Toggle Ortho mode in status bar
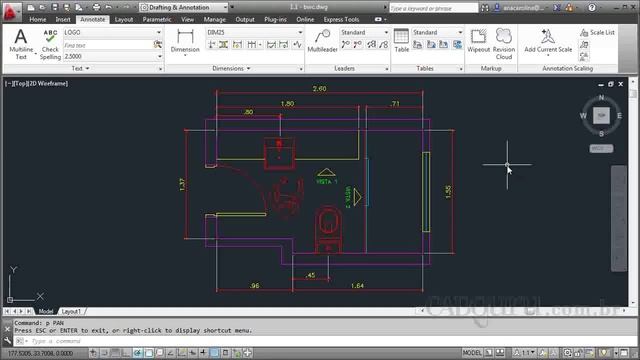This screenshot has width=640, height=360. tap(126, 353)
